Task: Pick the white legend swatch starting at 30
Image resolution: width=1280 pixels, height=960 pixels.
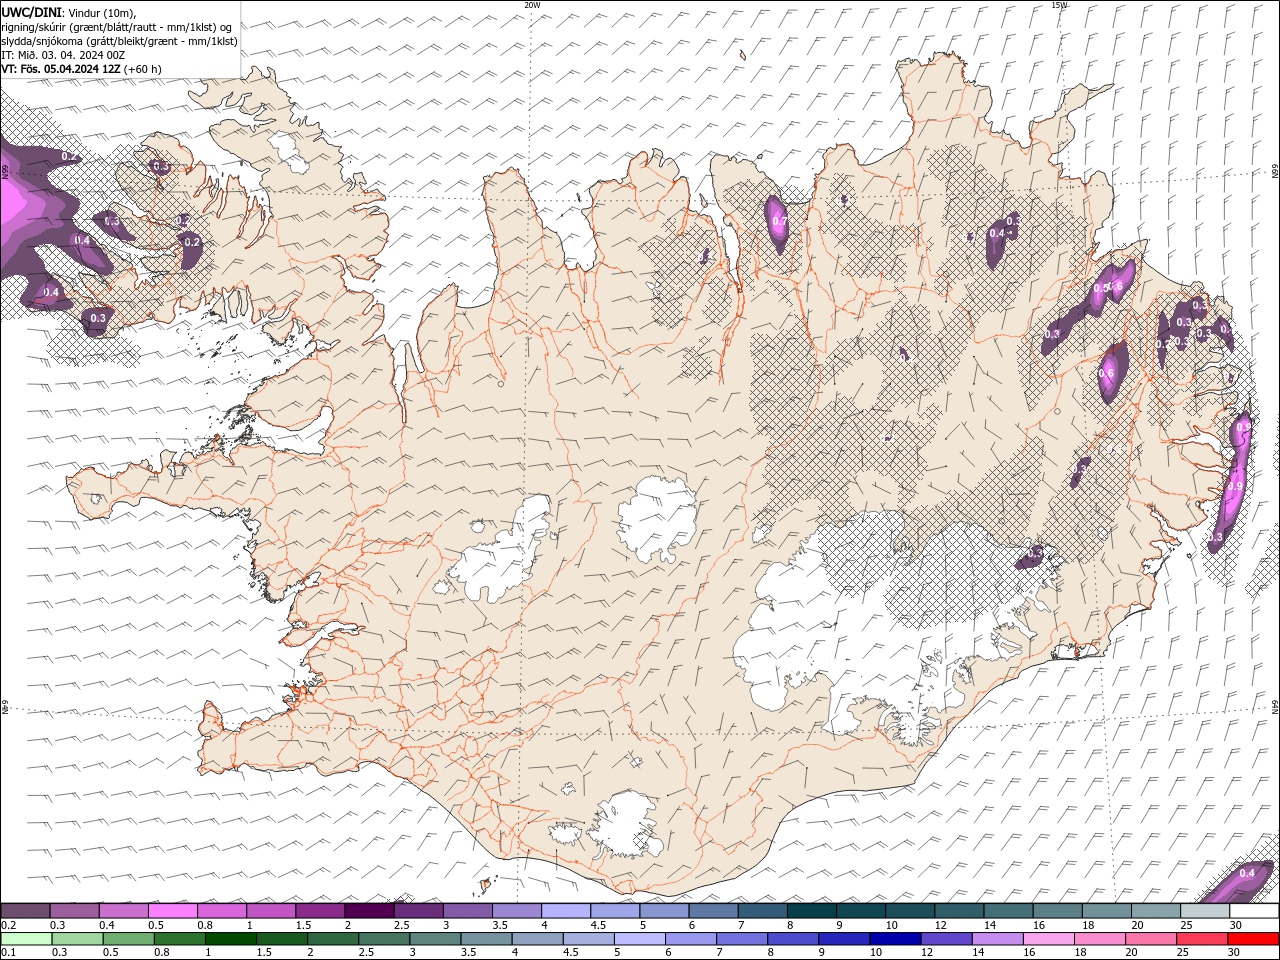Action: pyautogui.click(x=1254, y=911)
